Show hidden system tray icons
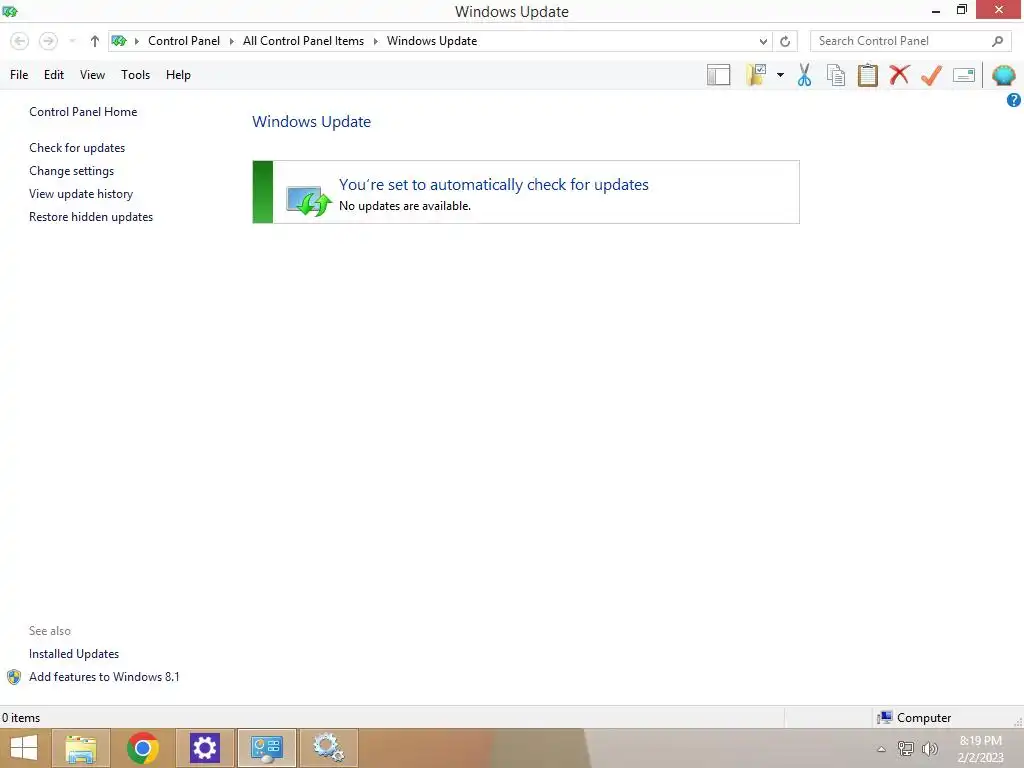Image resolution: width=1024 pixels, height=768 pixels. click(881, 749)
